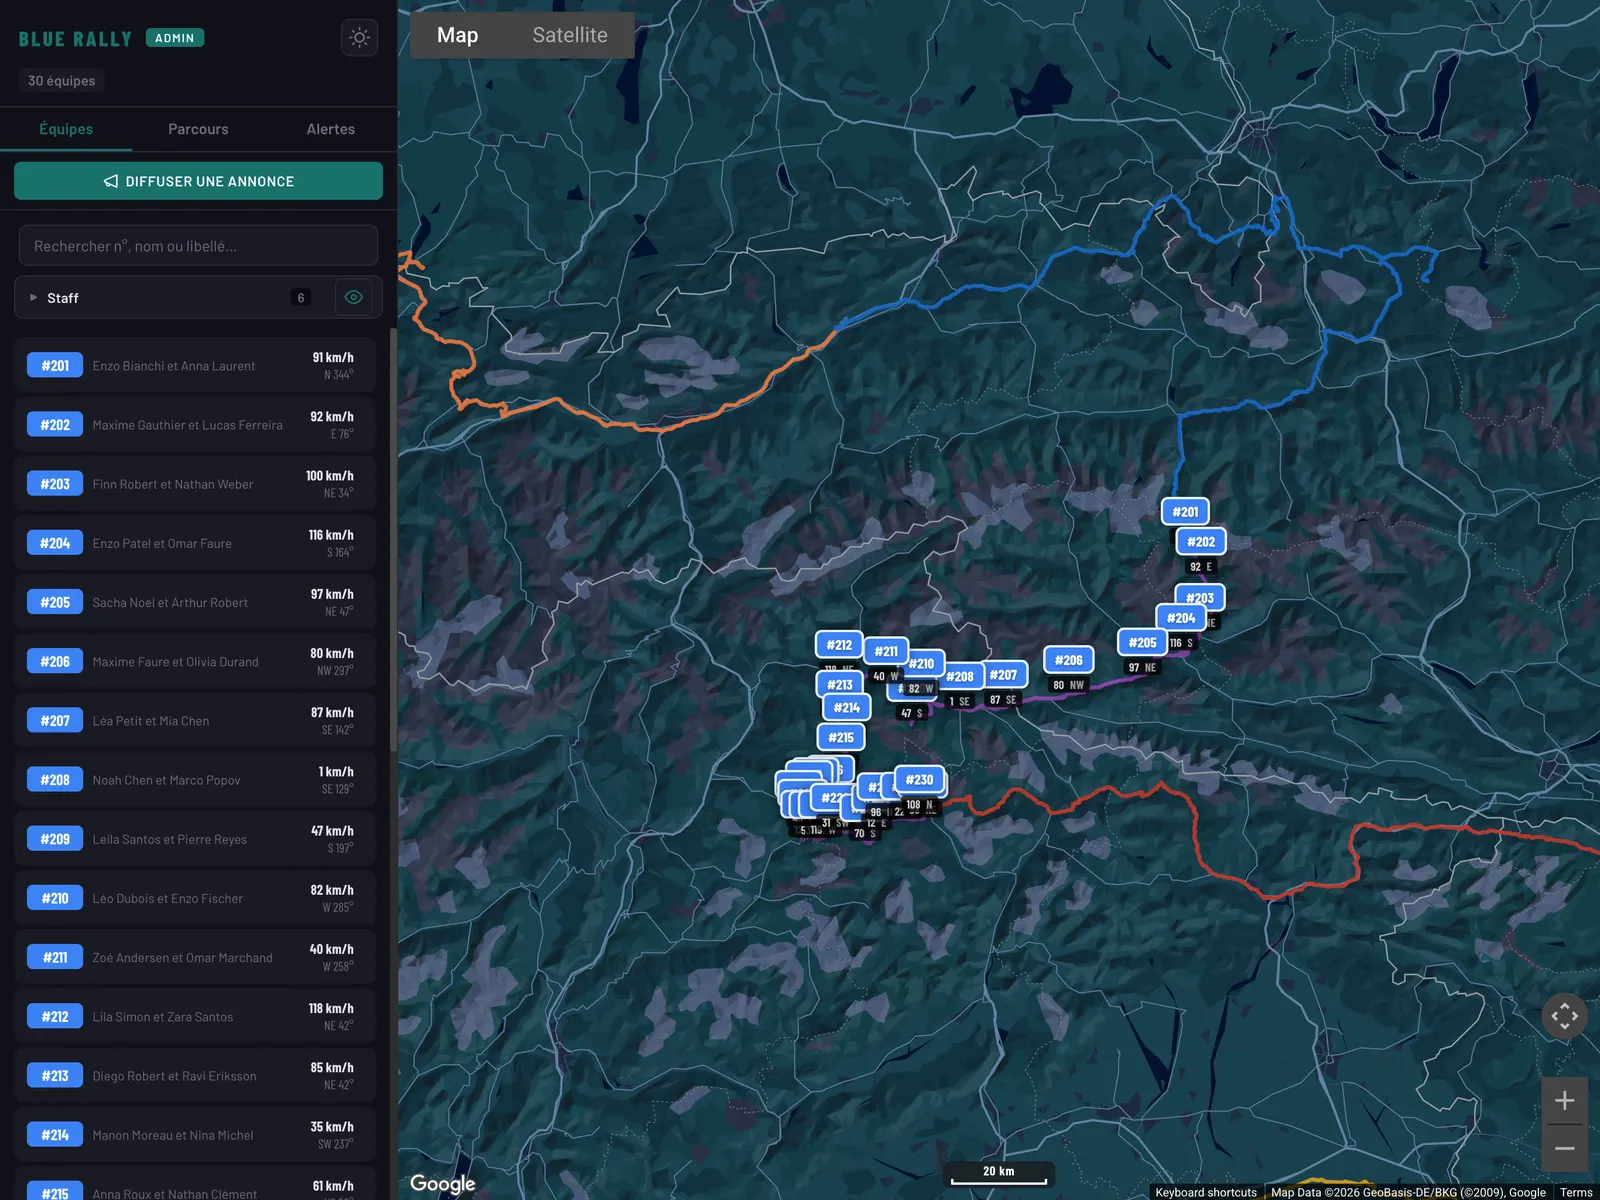
Task: Click the 20 km map scale
Action: pyautogui.click(x=999, y=1173)
